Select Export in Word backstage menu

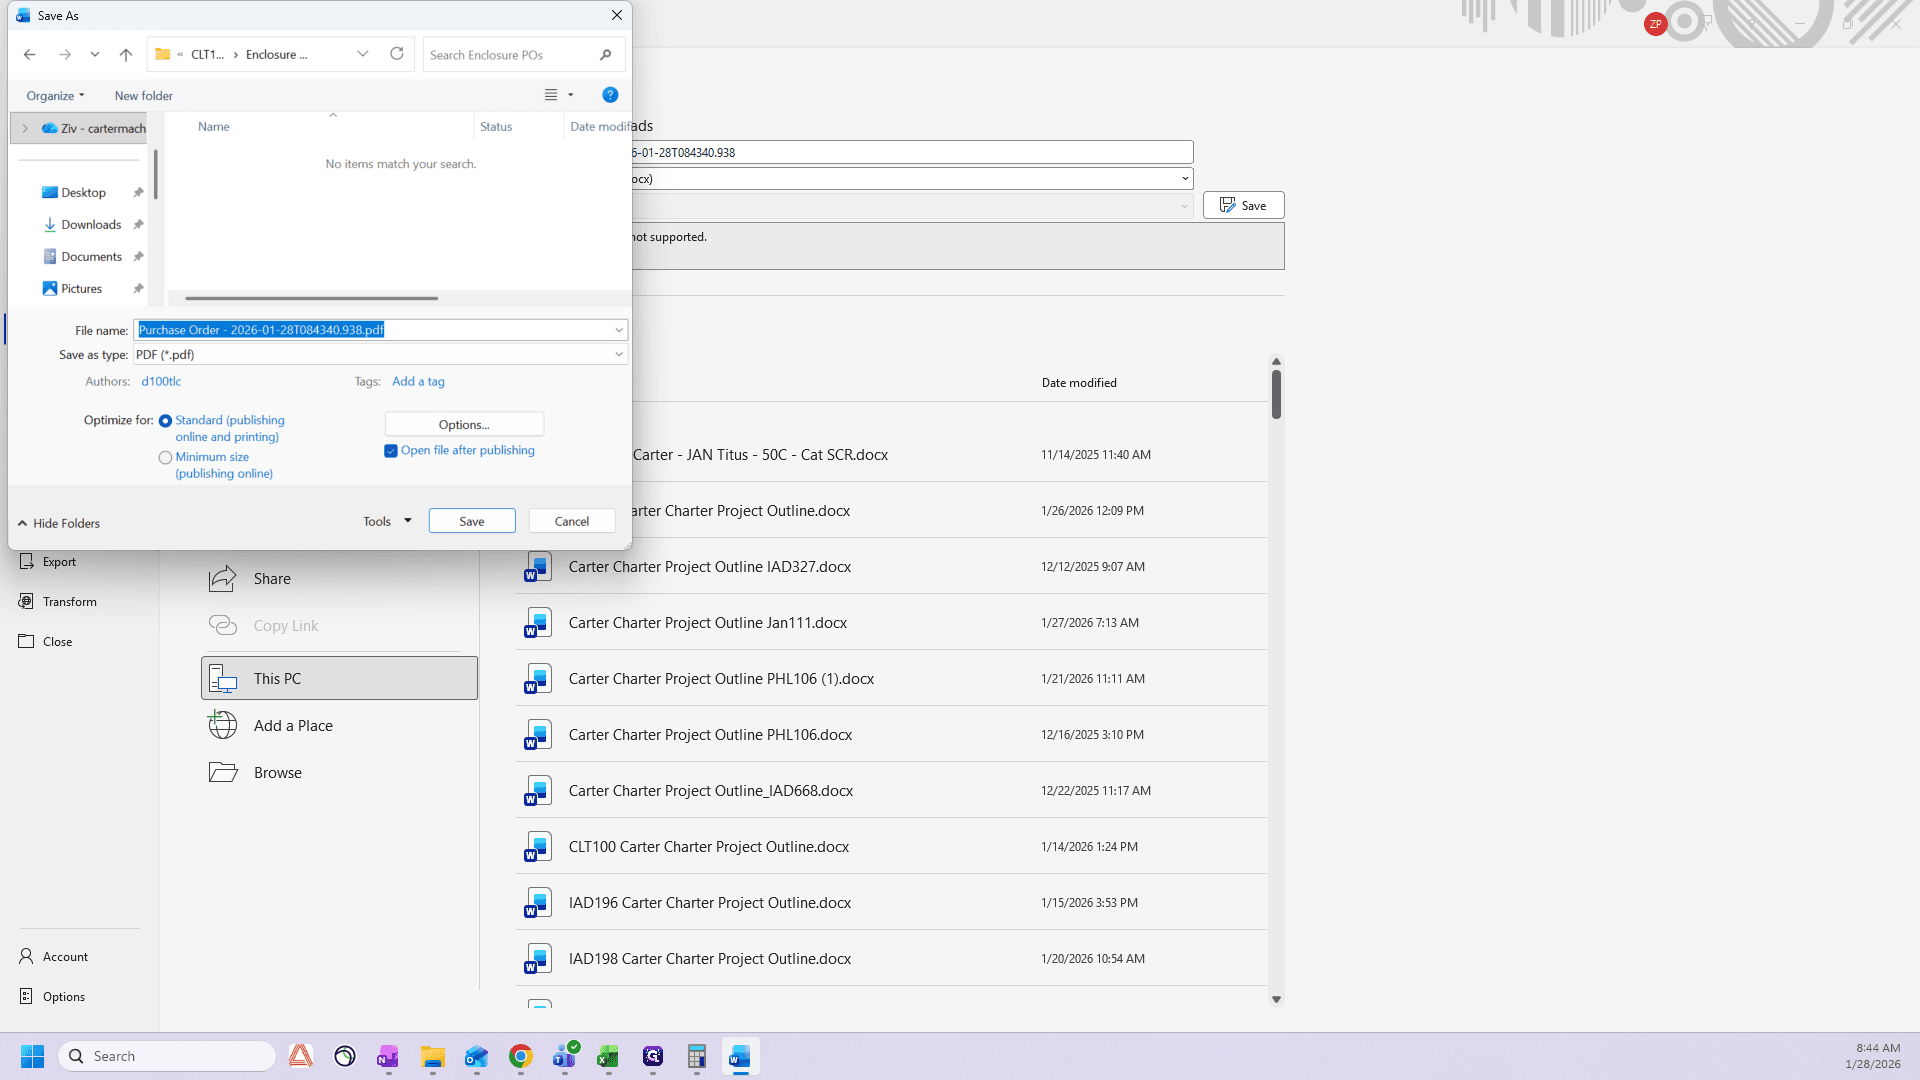[59, 562]
